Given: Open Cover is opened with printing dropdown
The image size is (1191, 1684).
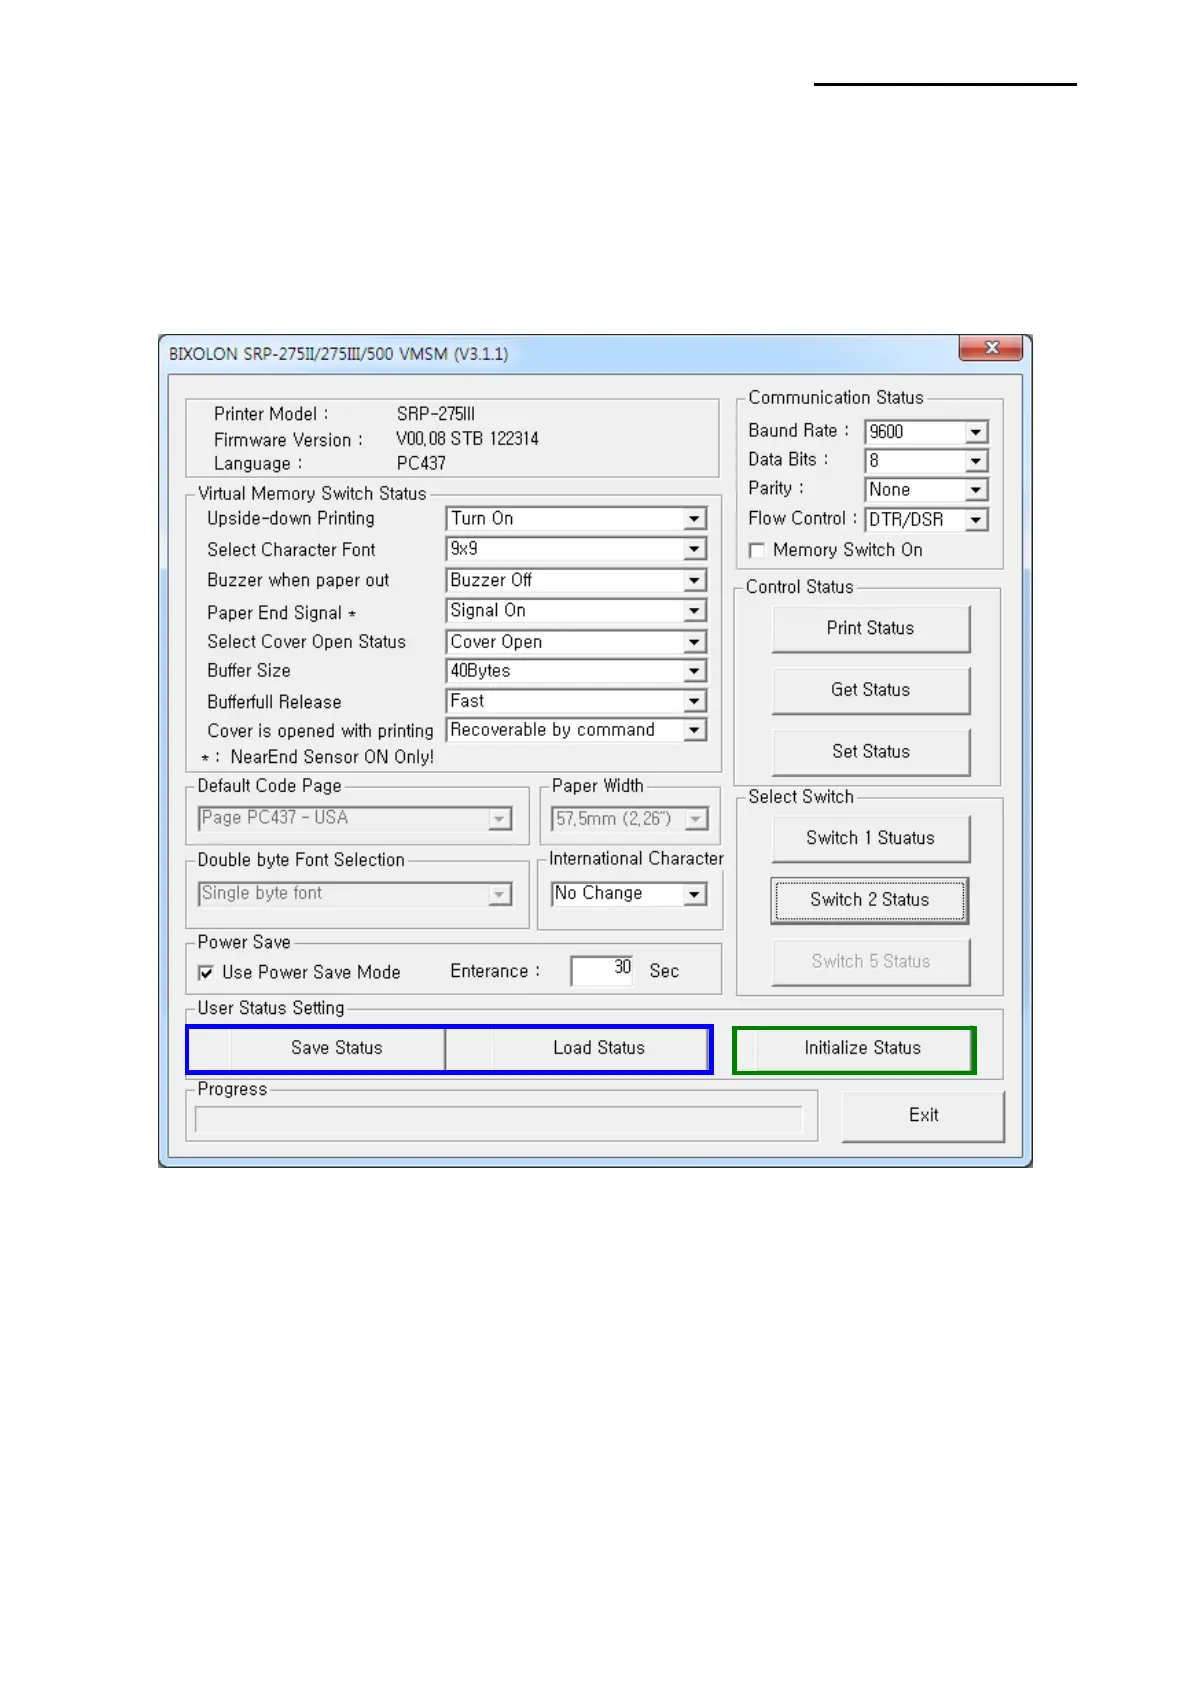Looking at the screenshot, I should pyautogui.click(x=576, y=730).
